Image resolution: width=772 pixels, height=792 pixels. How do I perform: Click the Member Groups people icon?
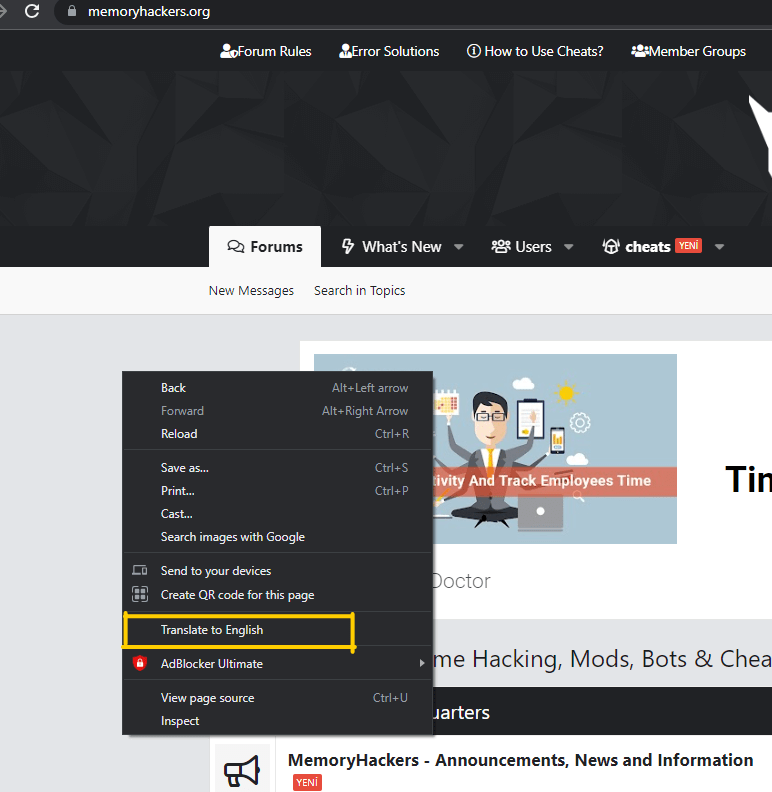(x=640, y=51)
